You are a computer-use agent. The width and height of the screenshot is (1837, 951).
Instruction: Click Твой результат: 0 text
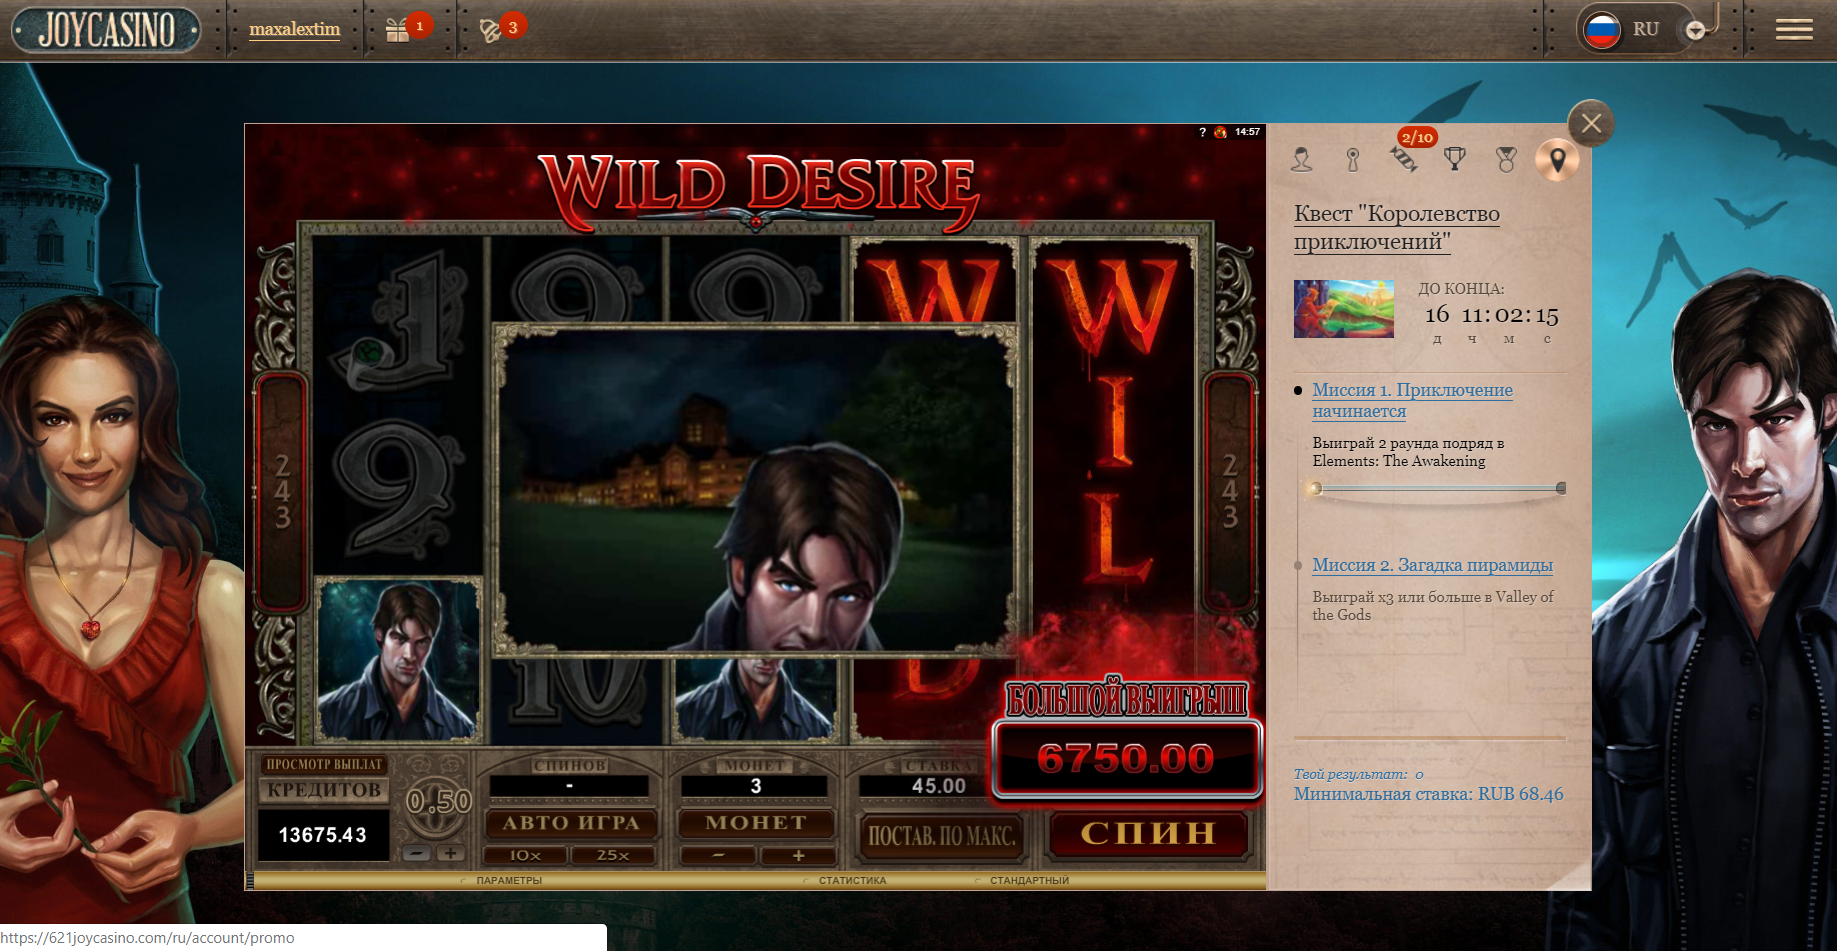point(1358,774)
